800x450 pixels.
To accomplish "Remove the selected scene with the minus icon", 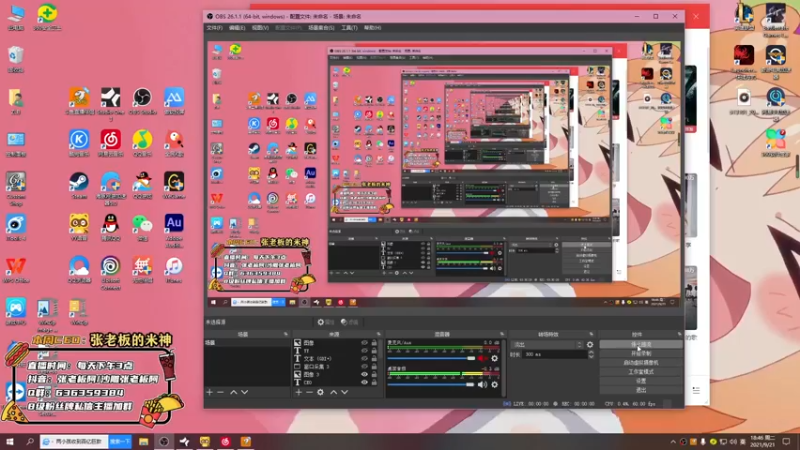I will coord(220,392).
